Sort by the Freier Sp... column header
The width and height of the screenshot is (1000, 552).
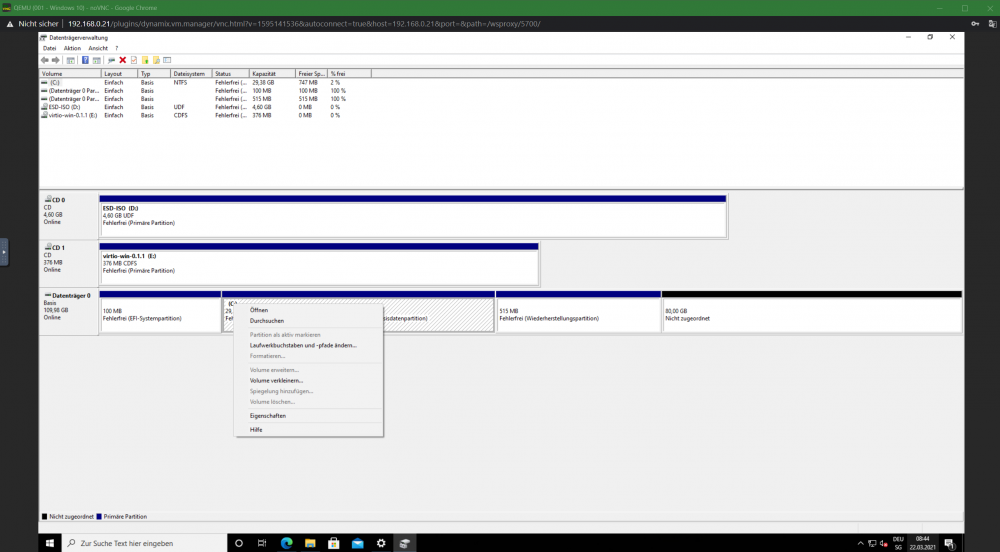pos(312,74)
